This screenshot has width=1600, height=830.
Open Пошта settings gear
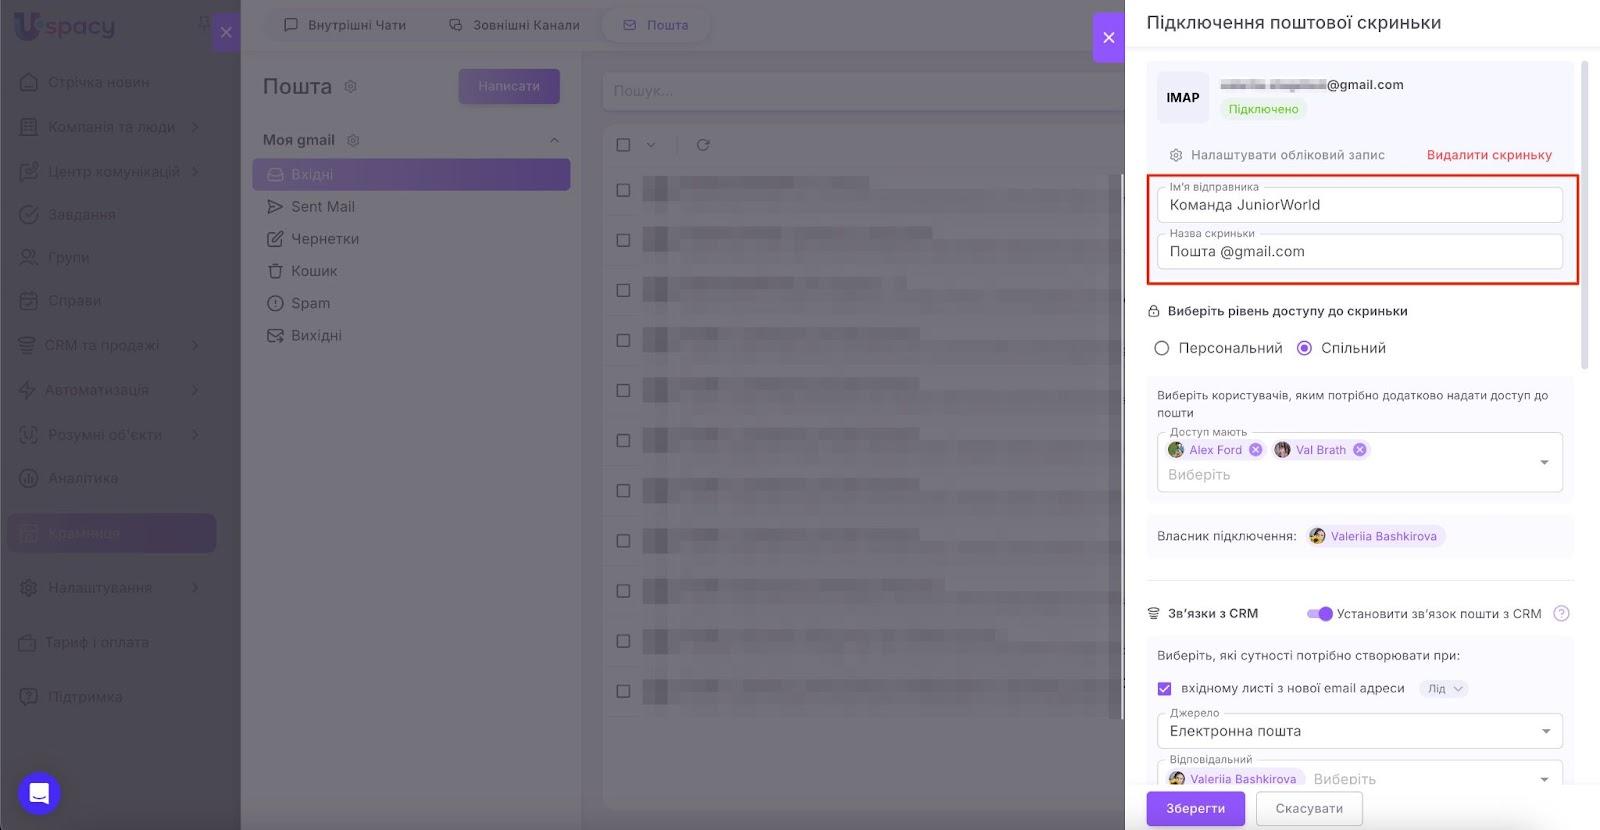[x=351, y=87]
